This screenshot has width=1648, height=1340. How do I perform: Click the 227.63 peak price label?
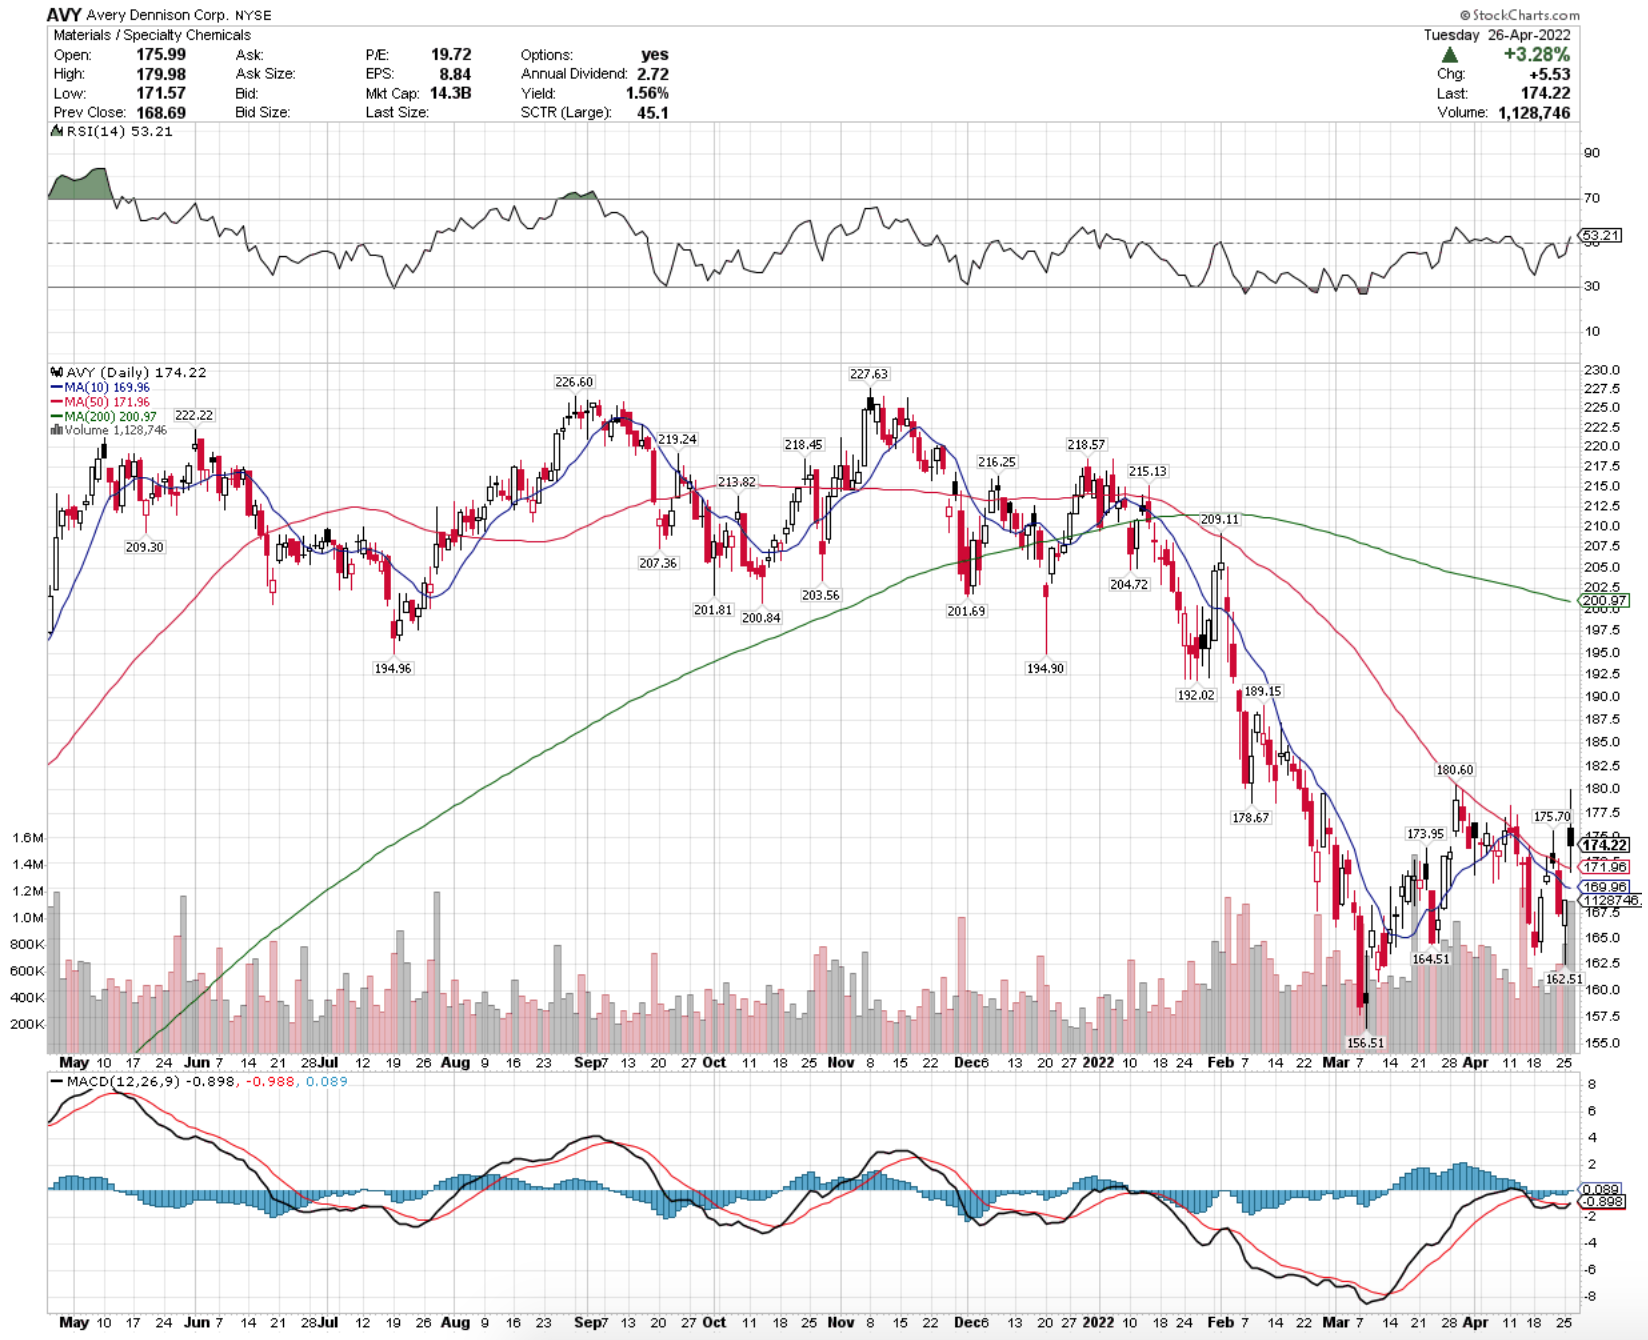[x=868, y=374]
